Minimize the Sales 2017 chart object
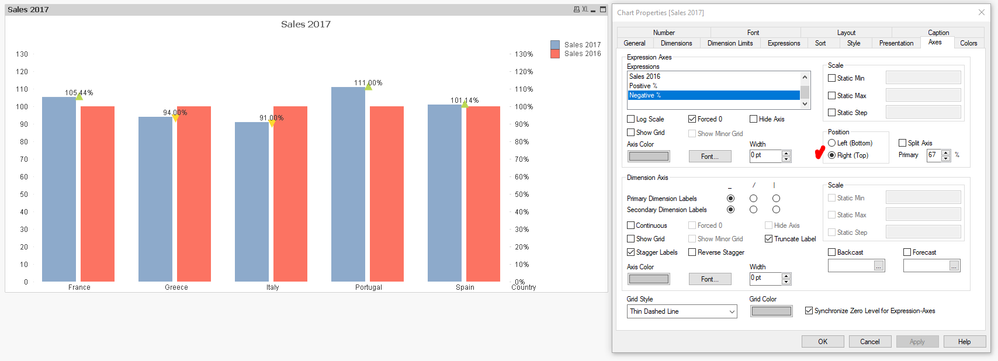 click(593, 10)
